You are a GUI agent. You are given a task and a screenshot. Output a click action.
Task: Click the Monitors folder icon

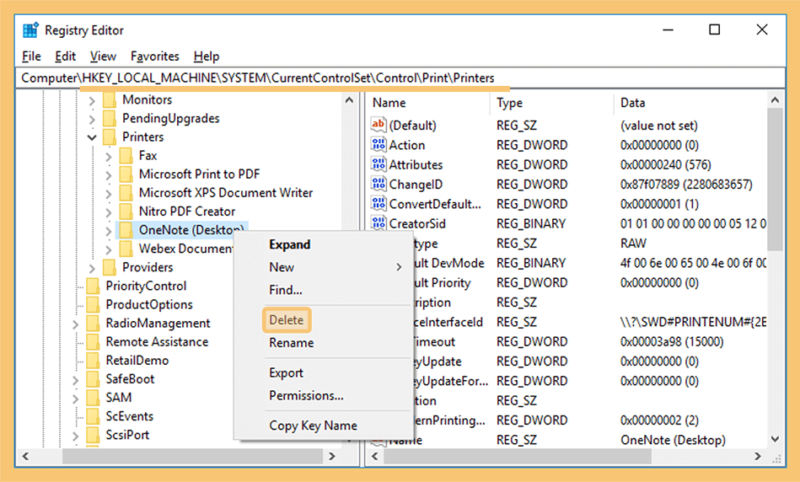[x=109, y=100]
